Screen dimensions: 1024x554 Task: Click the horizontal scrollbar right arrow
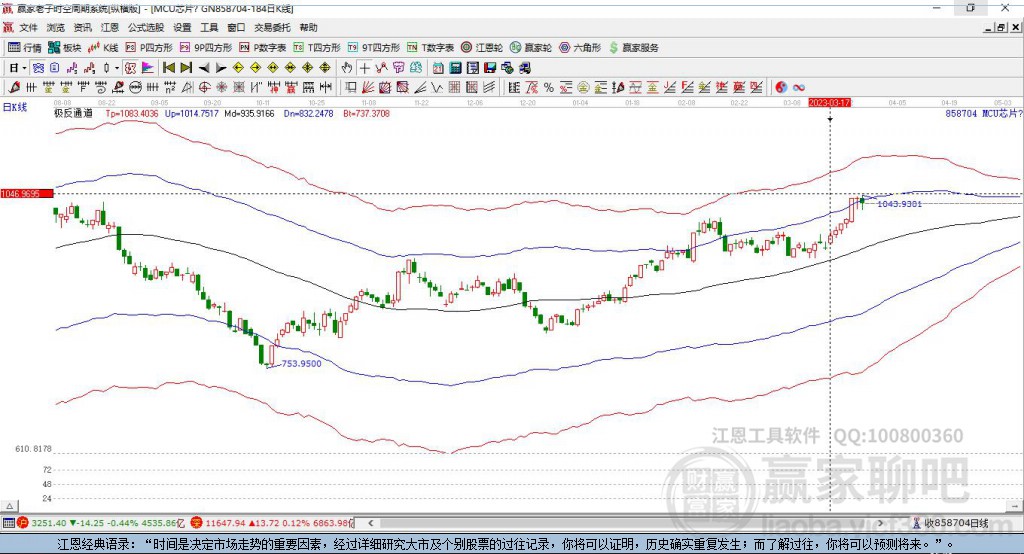point(880,523)
